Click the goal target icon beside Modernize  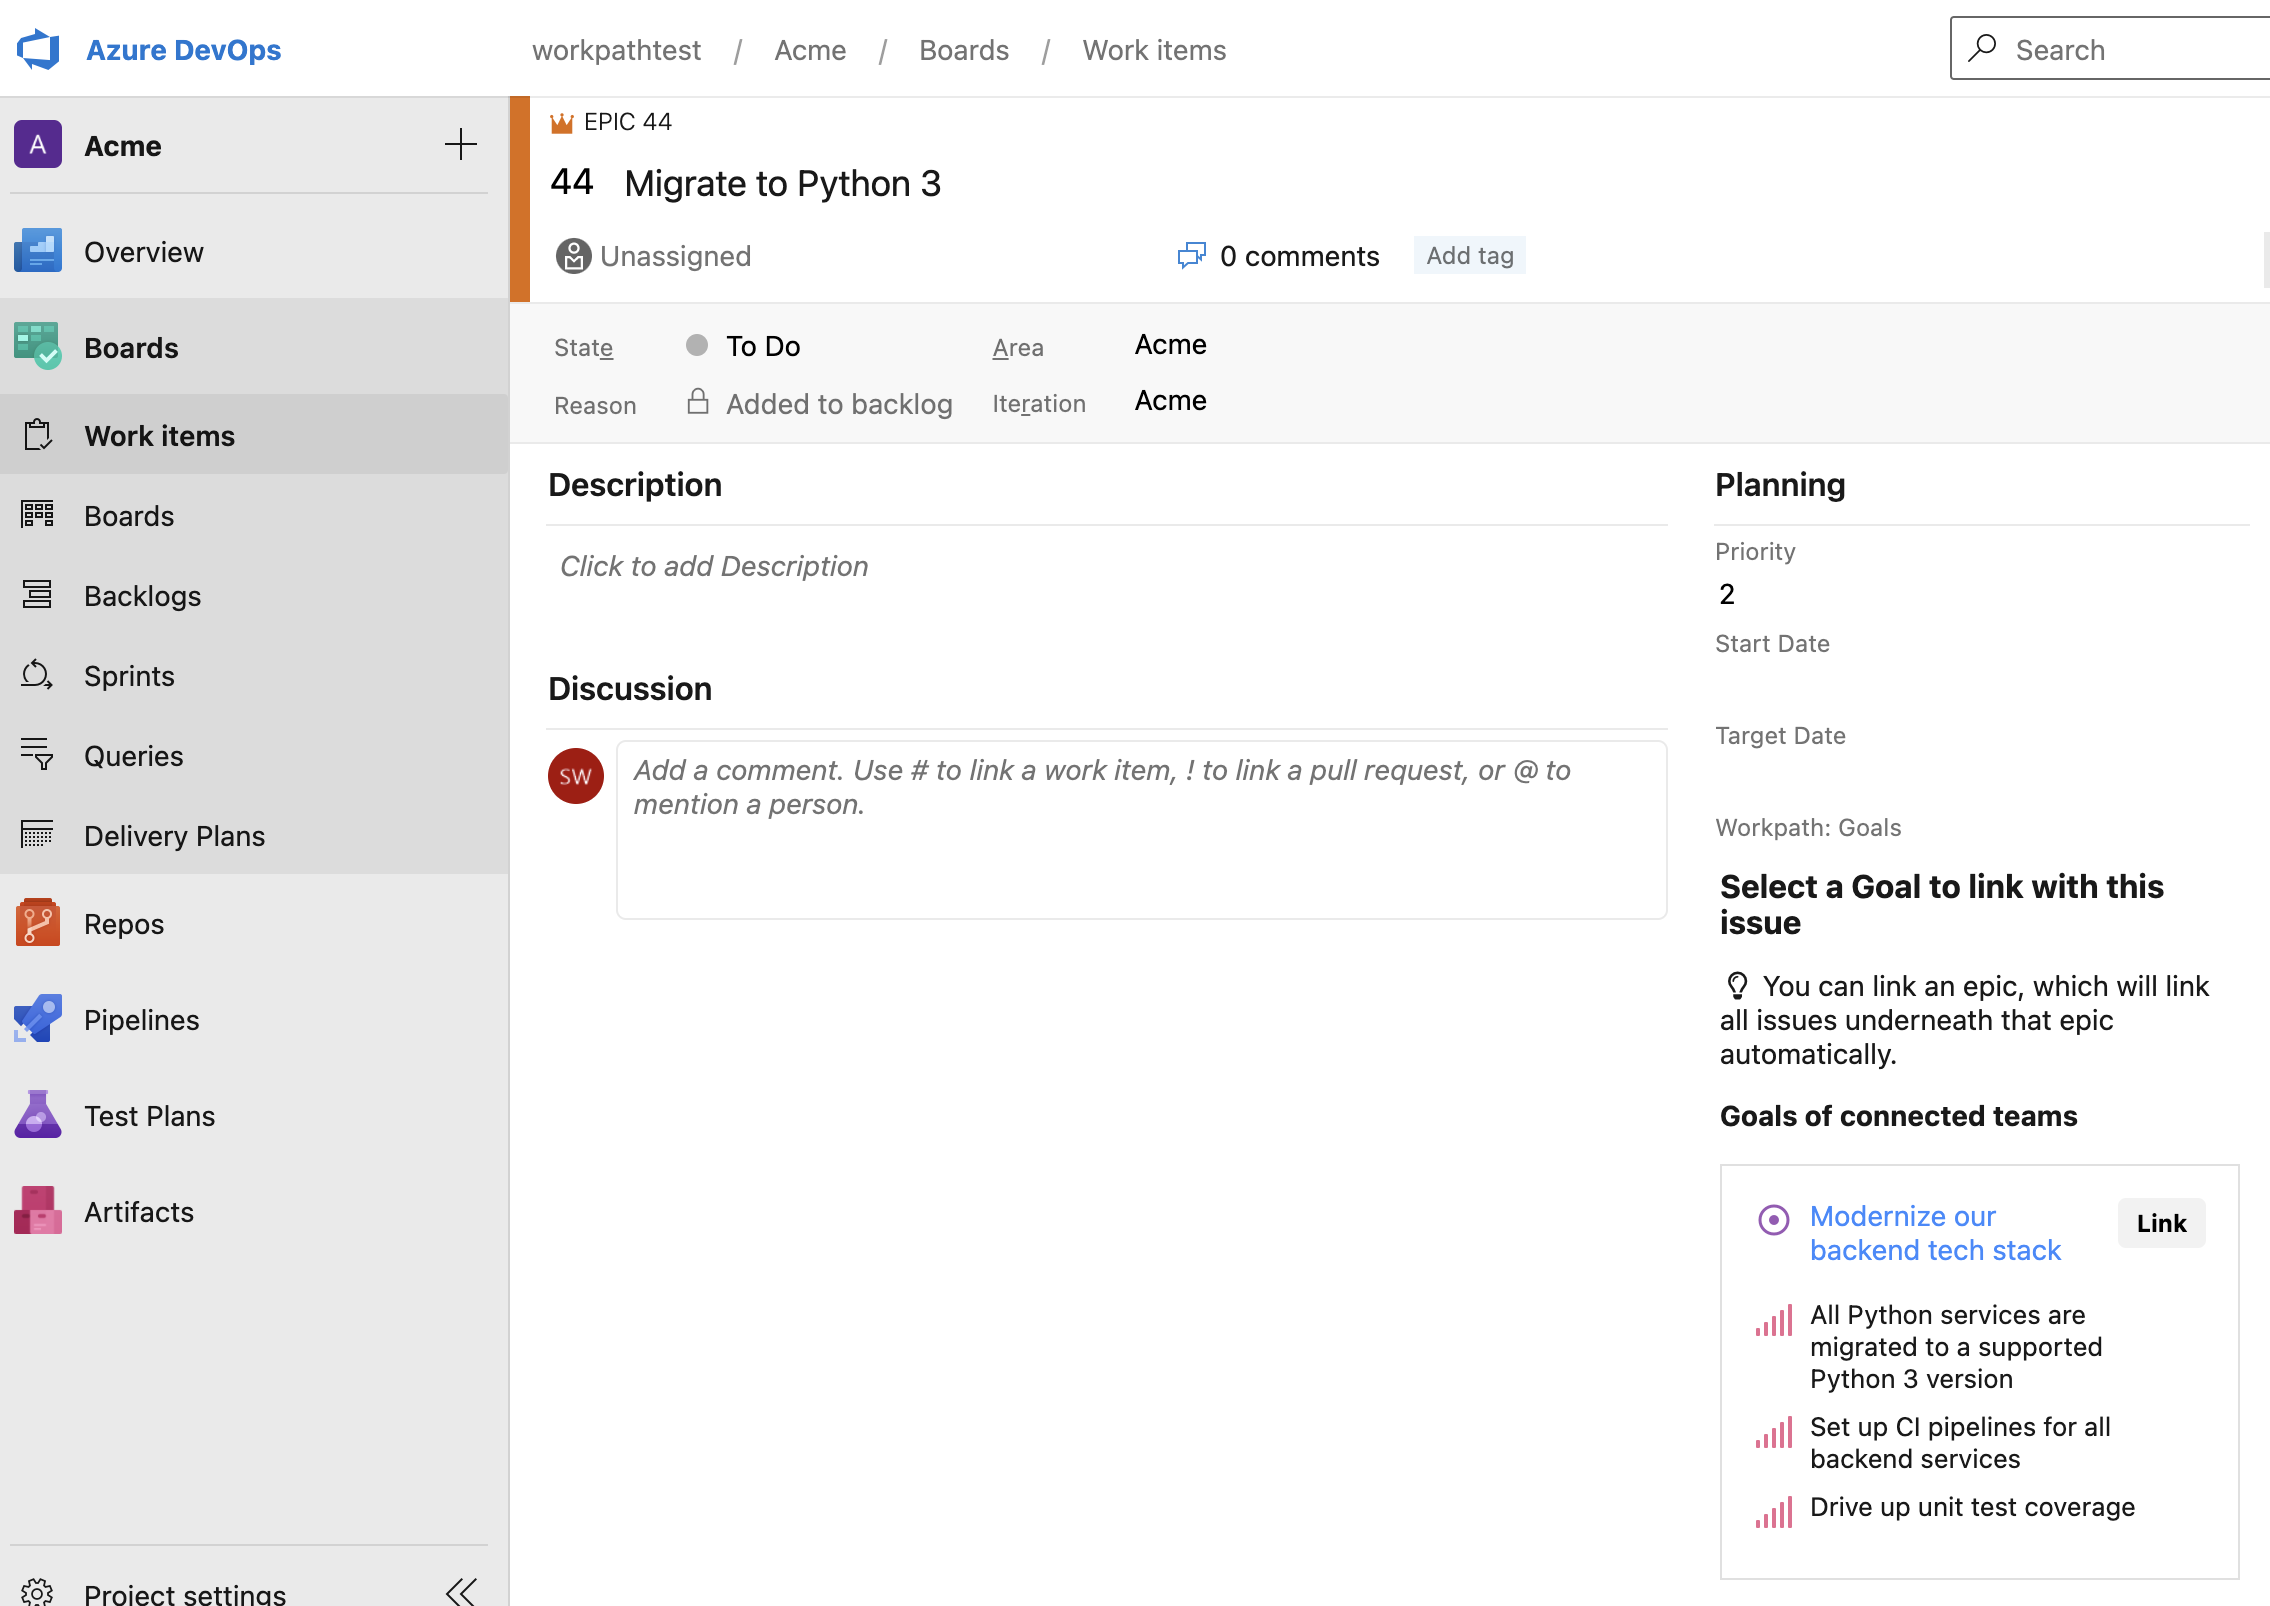pyautogui.click(x=1774, y=1219)
